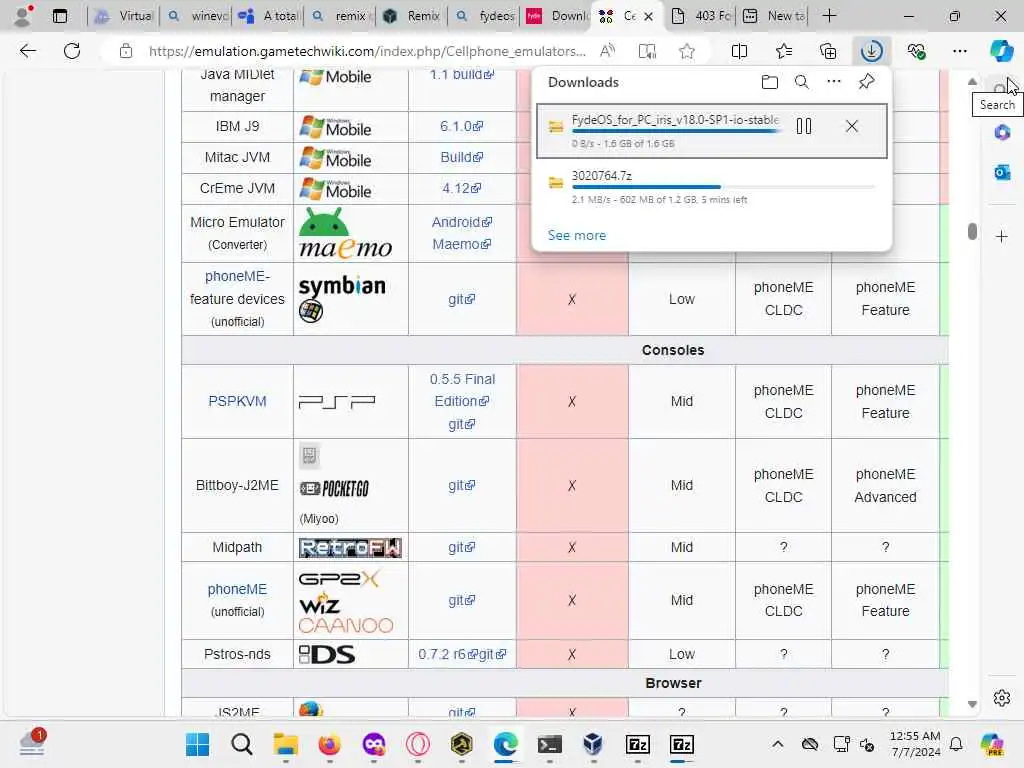
Task: Open Windows taskbar search
Action: (242, 744)
